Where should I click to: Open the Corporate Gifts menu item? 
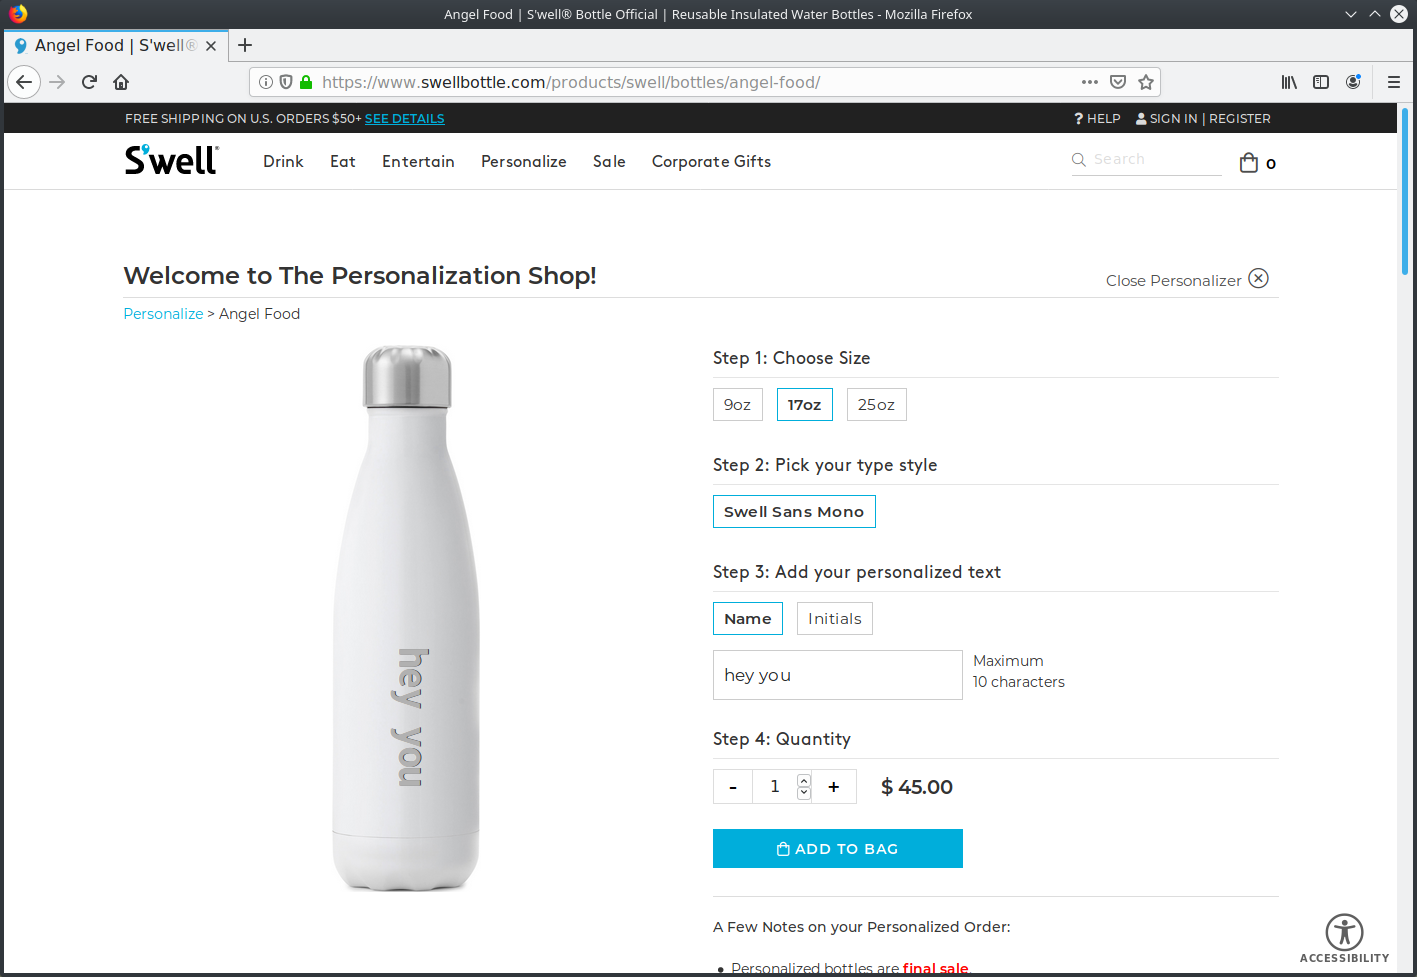coord(711,162)
